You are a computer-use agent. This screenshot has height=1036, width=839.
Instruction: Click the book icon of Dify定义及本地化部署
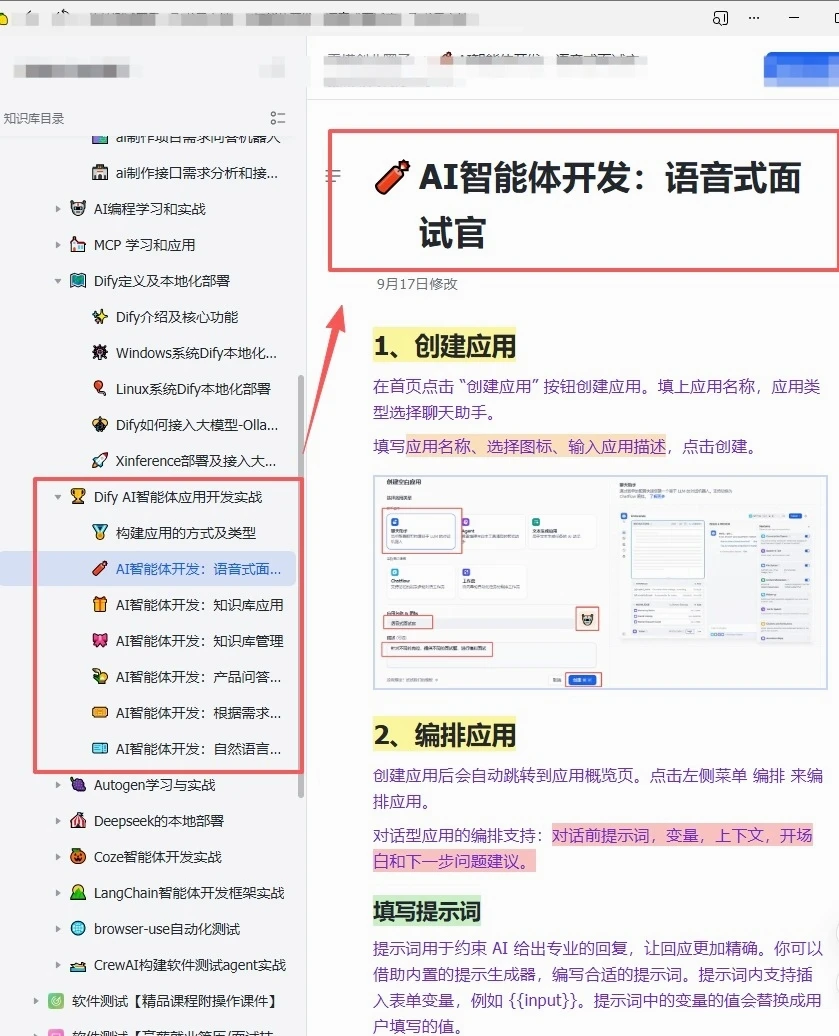[x=77, y=281]
